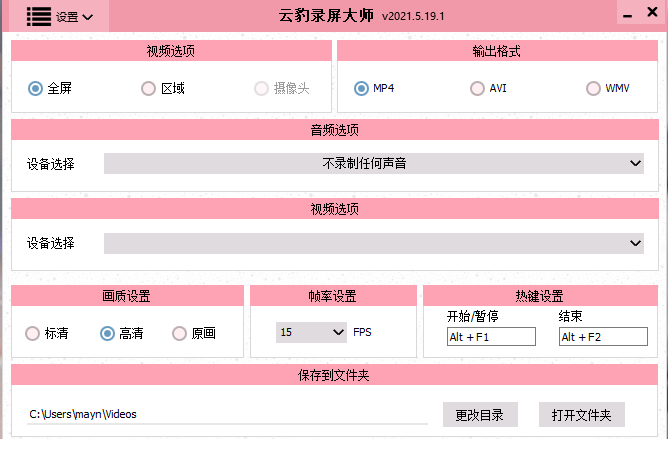Screen dimensions: 668x456
Task: Click the 开始/暂停 hotkey field Alt+F1
Action: pyautogui.click(x=491, y=337)
